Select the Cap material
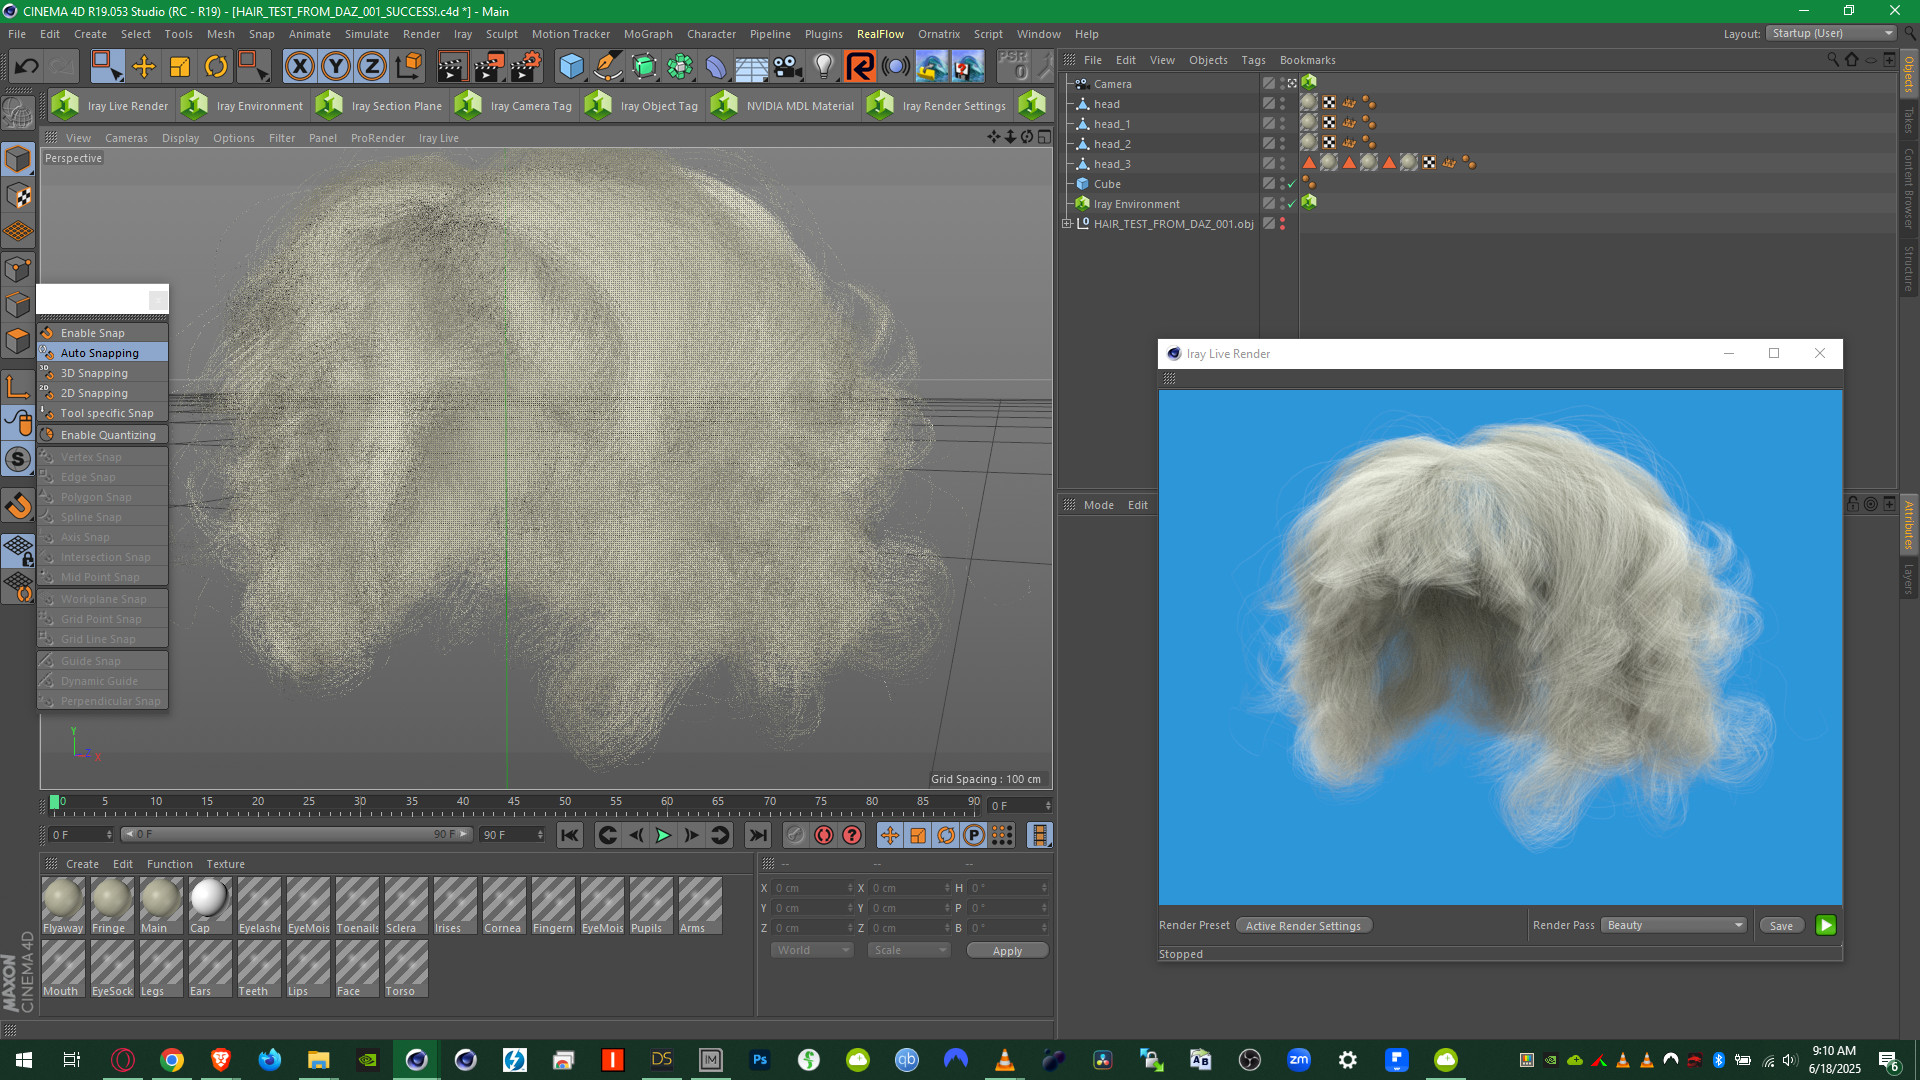The height and width of the screenshot is (1080, 1920). 210,906
